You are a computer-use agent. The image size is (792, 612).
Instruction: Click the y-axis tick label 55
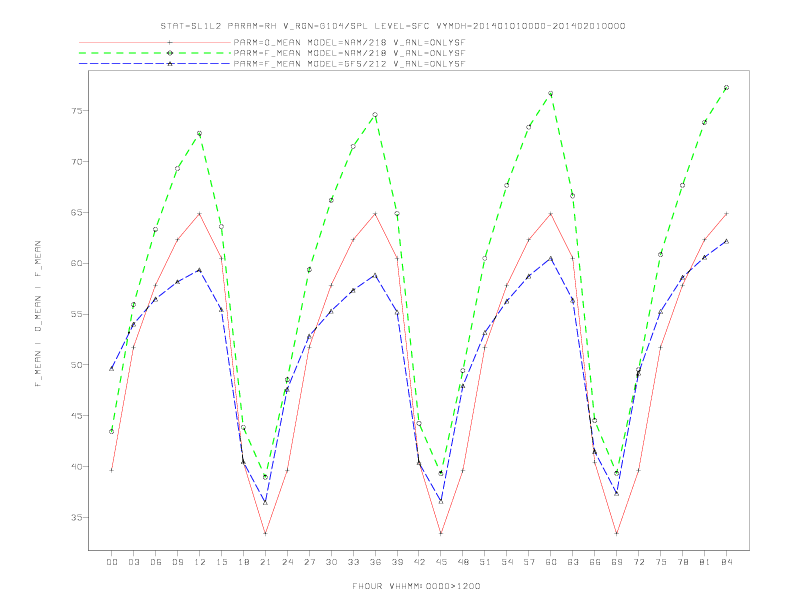coord(77,315)
